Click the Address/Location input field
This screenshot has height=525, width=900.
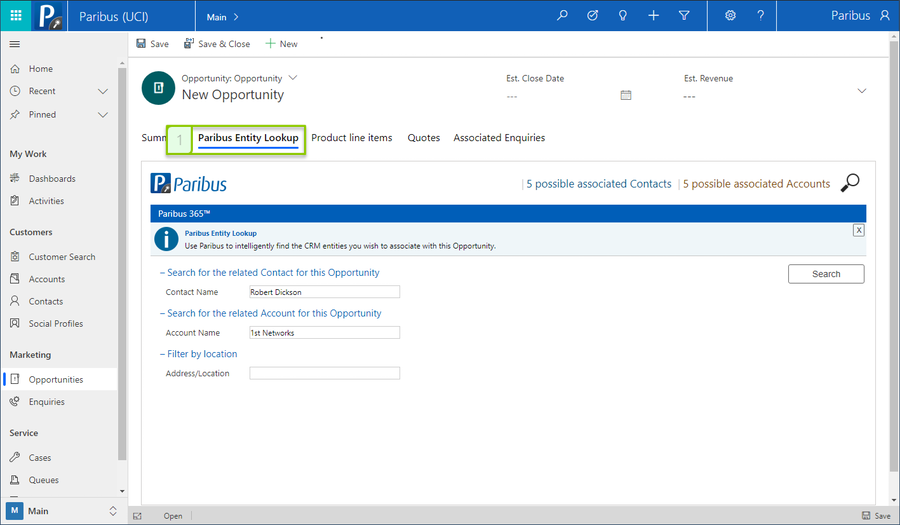tap(324, 374)
